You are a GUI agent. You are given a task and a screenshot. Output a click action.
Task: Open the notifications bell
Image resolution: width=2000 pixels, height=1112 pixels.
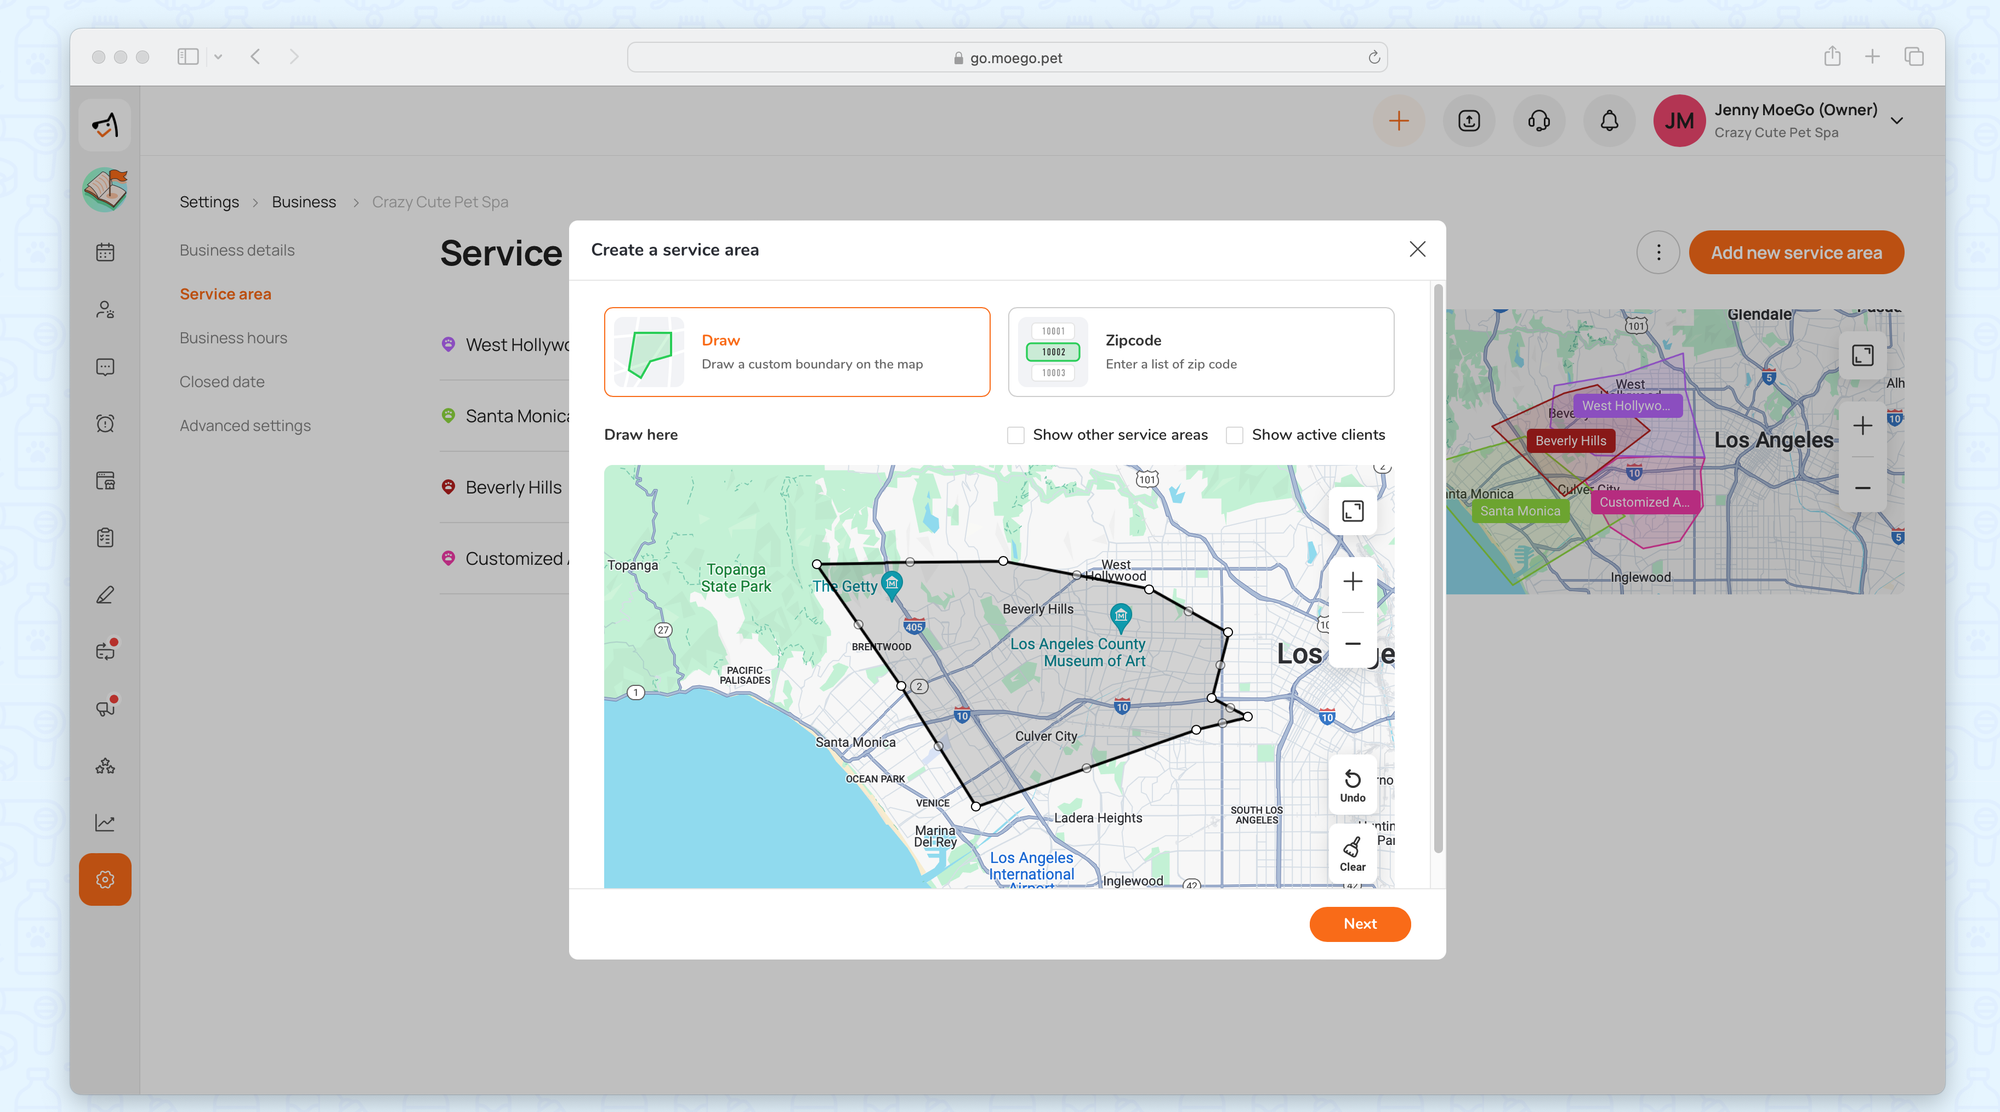pyautogui.click(x=1609, y=121)
